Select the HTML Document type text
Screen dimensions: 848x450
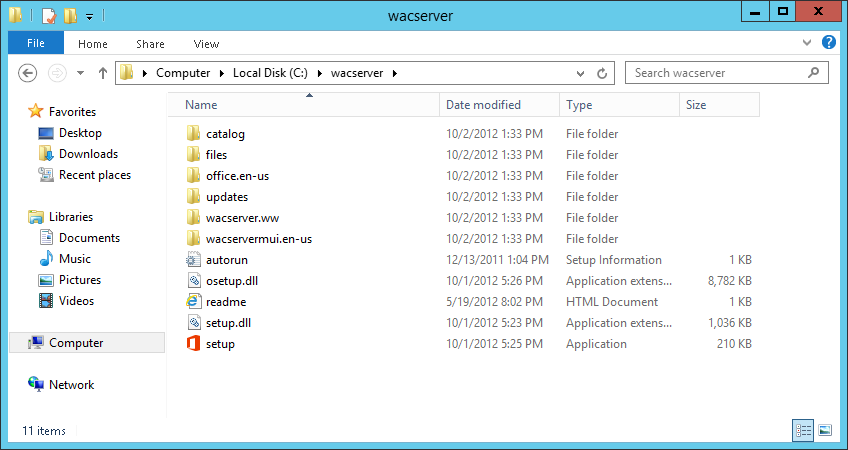tap(612, 302)
